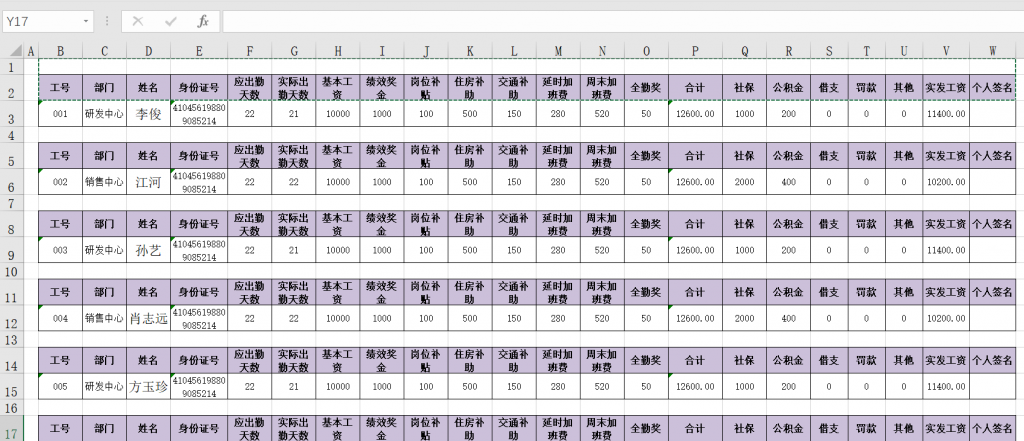Click the Cancel X icon in formula bar
The height and width of the screenshot is (441, 1024).
pyautogui.click(x=138, y=21)
